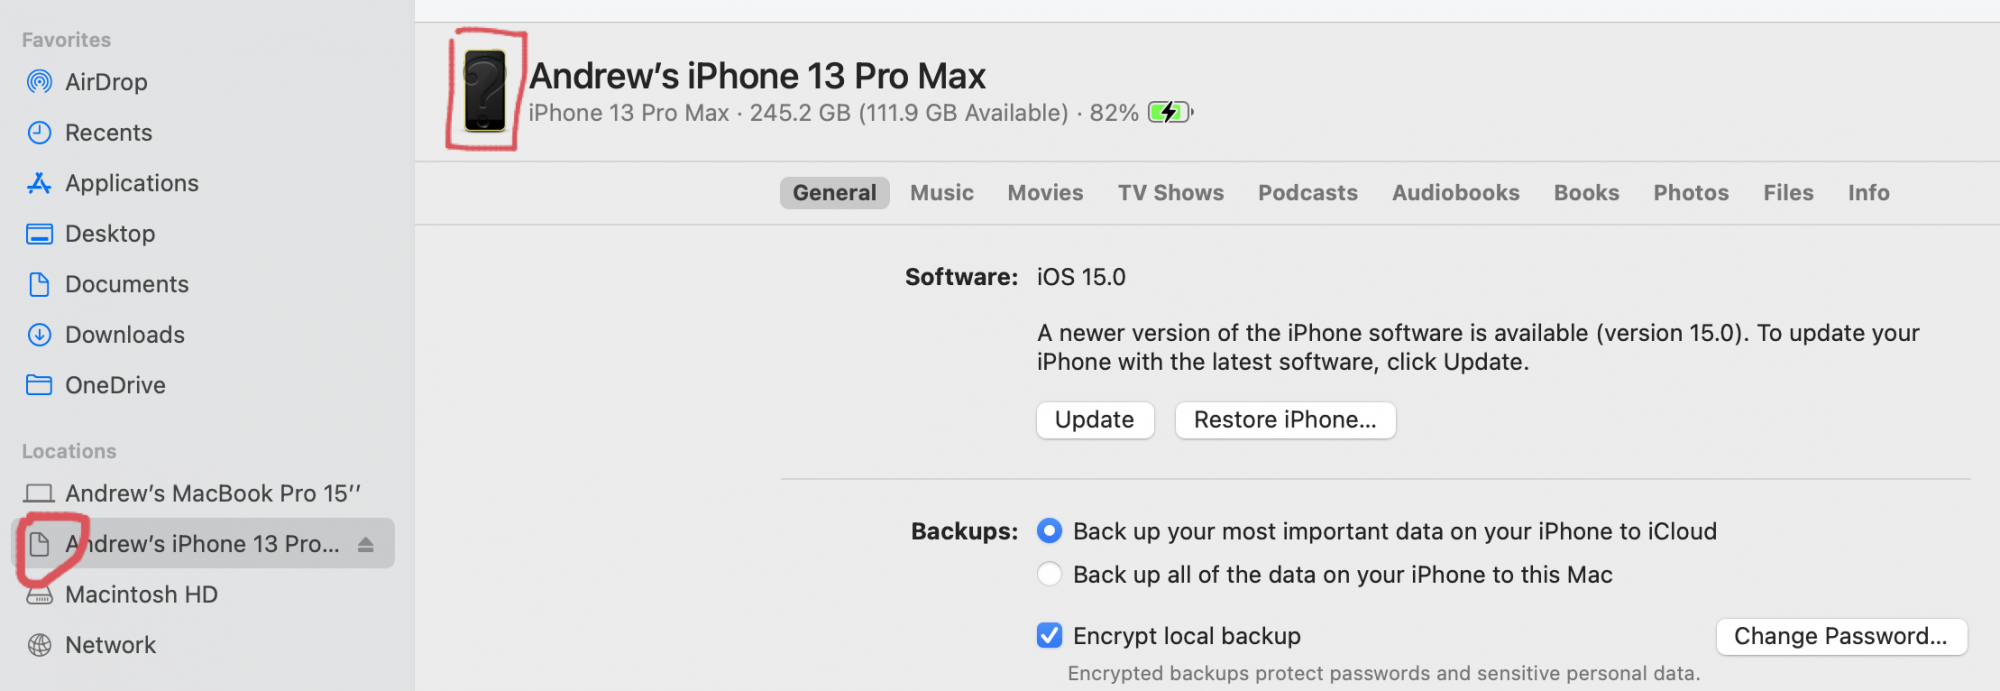Click the Downloads arrow icon
The height and width of the screenshot is (691, 2000).
click(39, 335)
